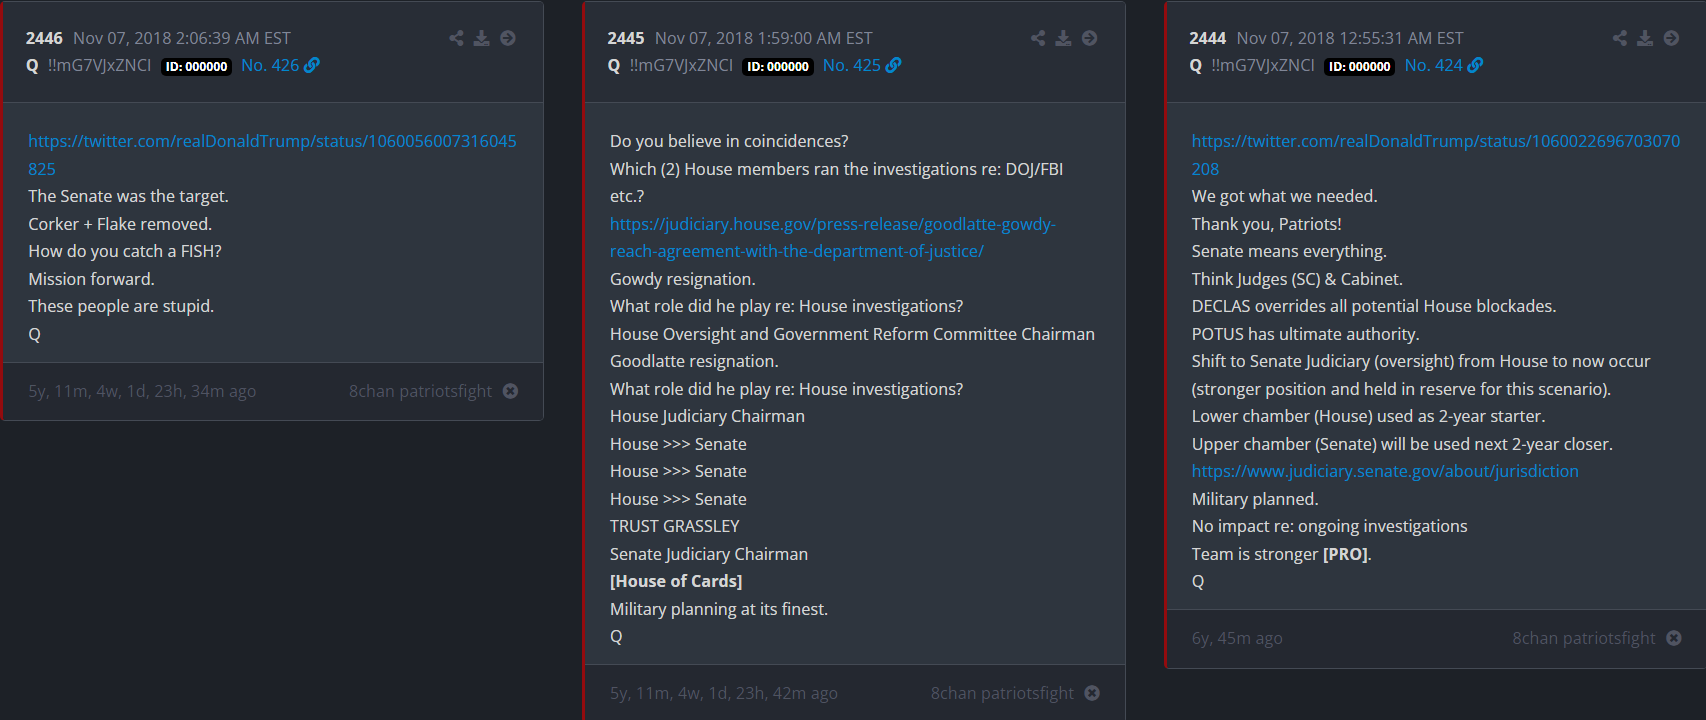
Task: Click '6y, 45m ago' age text
Action: 1237,638
